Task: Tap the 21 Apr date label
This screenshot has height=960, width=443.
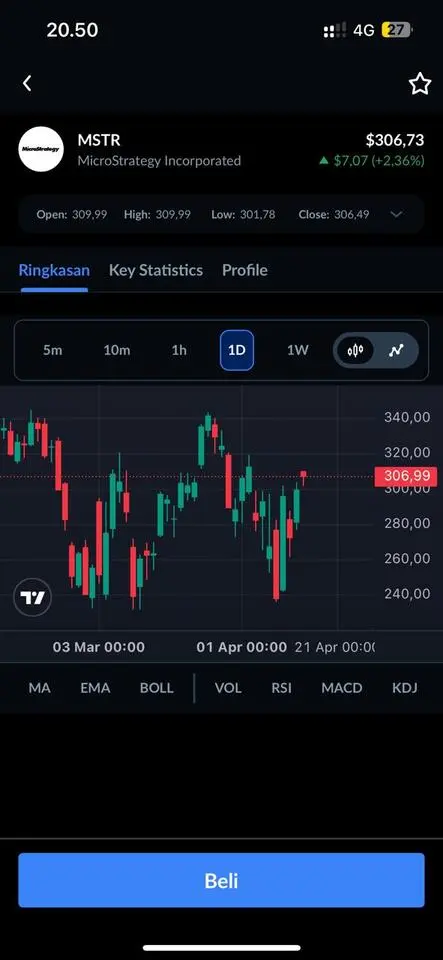Action: tap(335, 647)
